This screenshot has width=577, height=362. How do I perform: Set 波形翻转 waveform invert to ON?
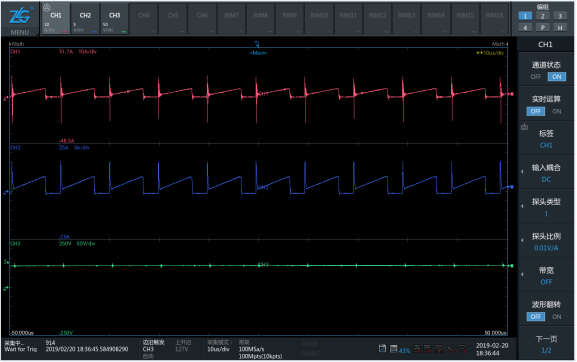click(x=556, y=316)
